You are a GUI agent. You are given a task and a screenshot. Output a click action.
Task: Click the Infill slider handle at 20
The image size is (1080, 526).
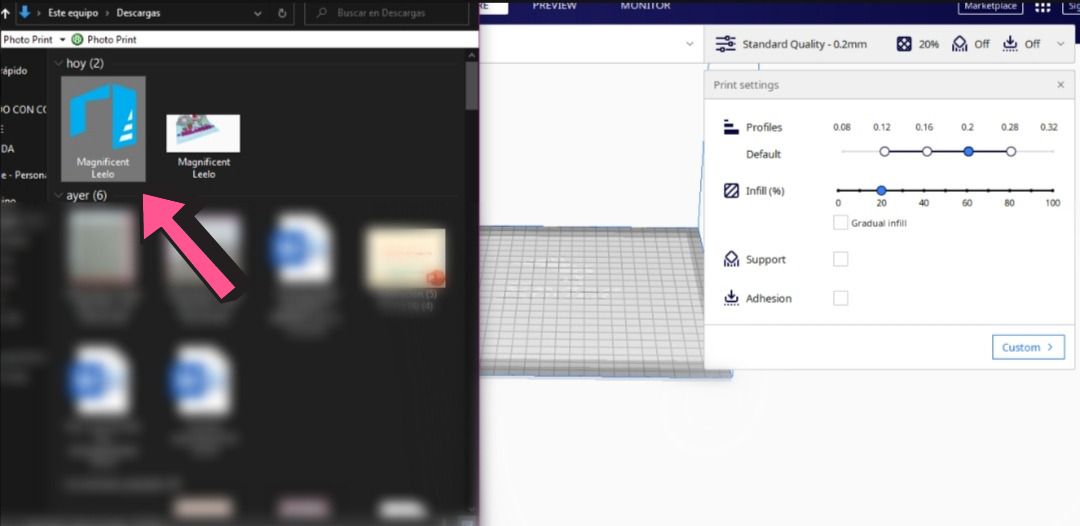[x=881, y=190]
